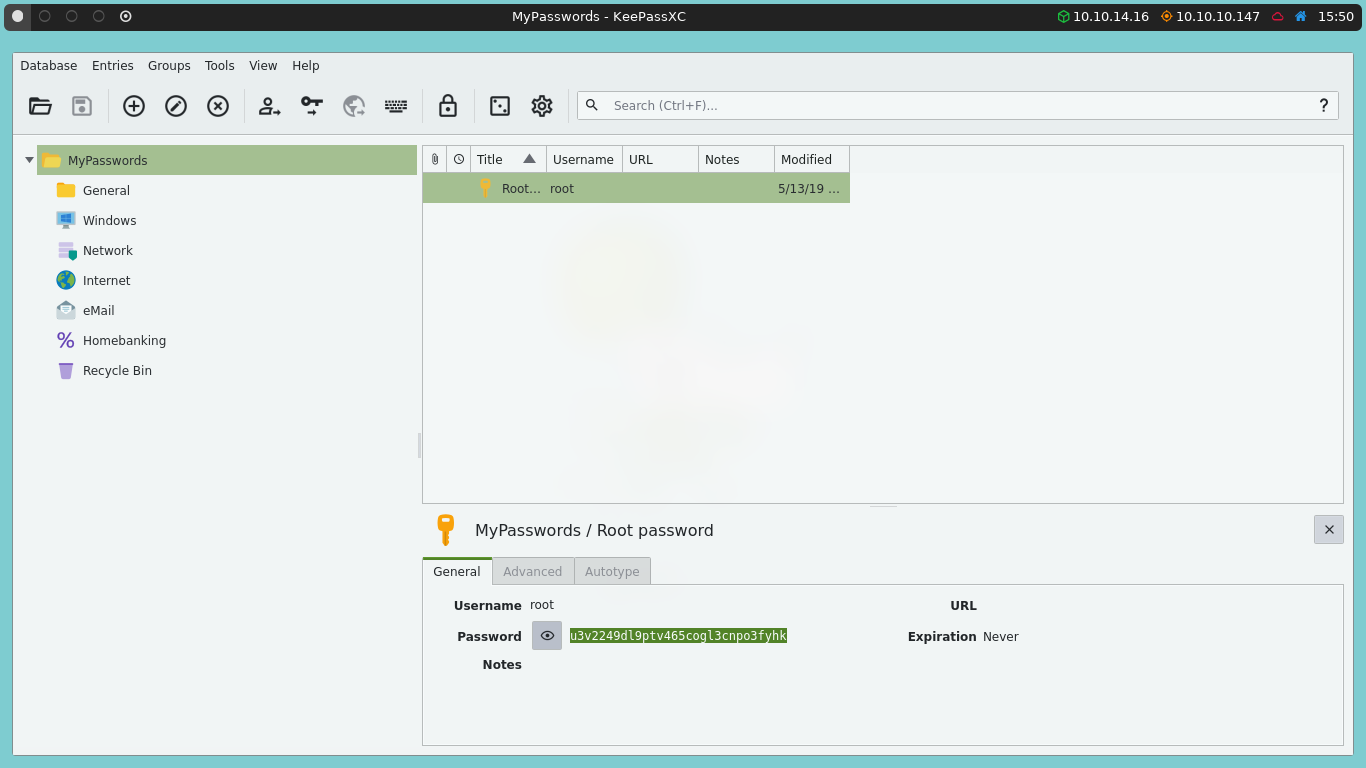1366x768 pixels.
Task: Sort entries by the Notes column
Action: pos(737,159)
